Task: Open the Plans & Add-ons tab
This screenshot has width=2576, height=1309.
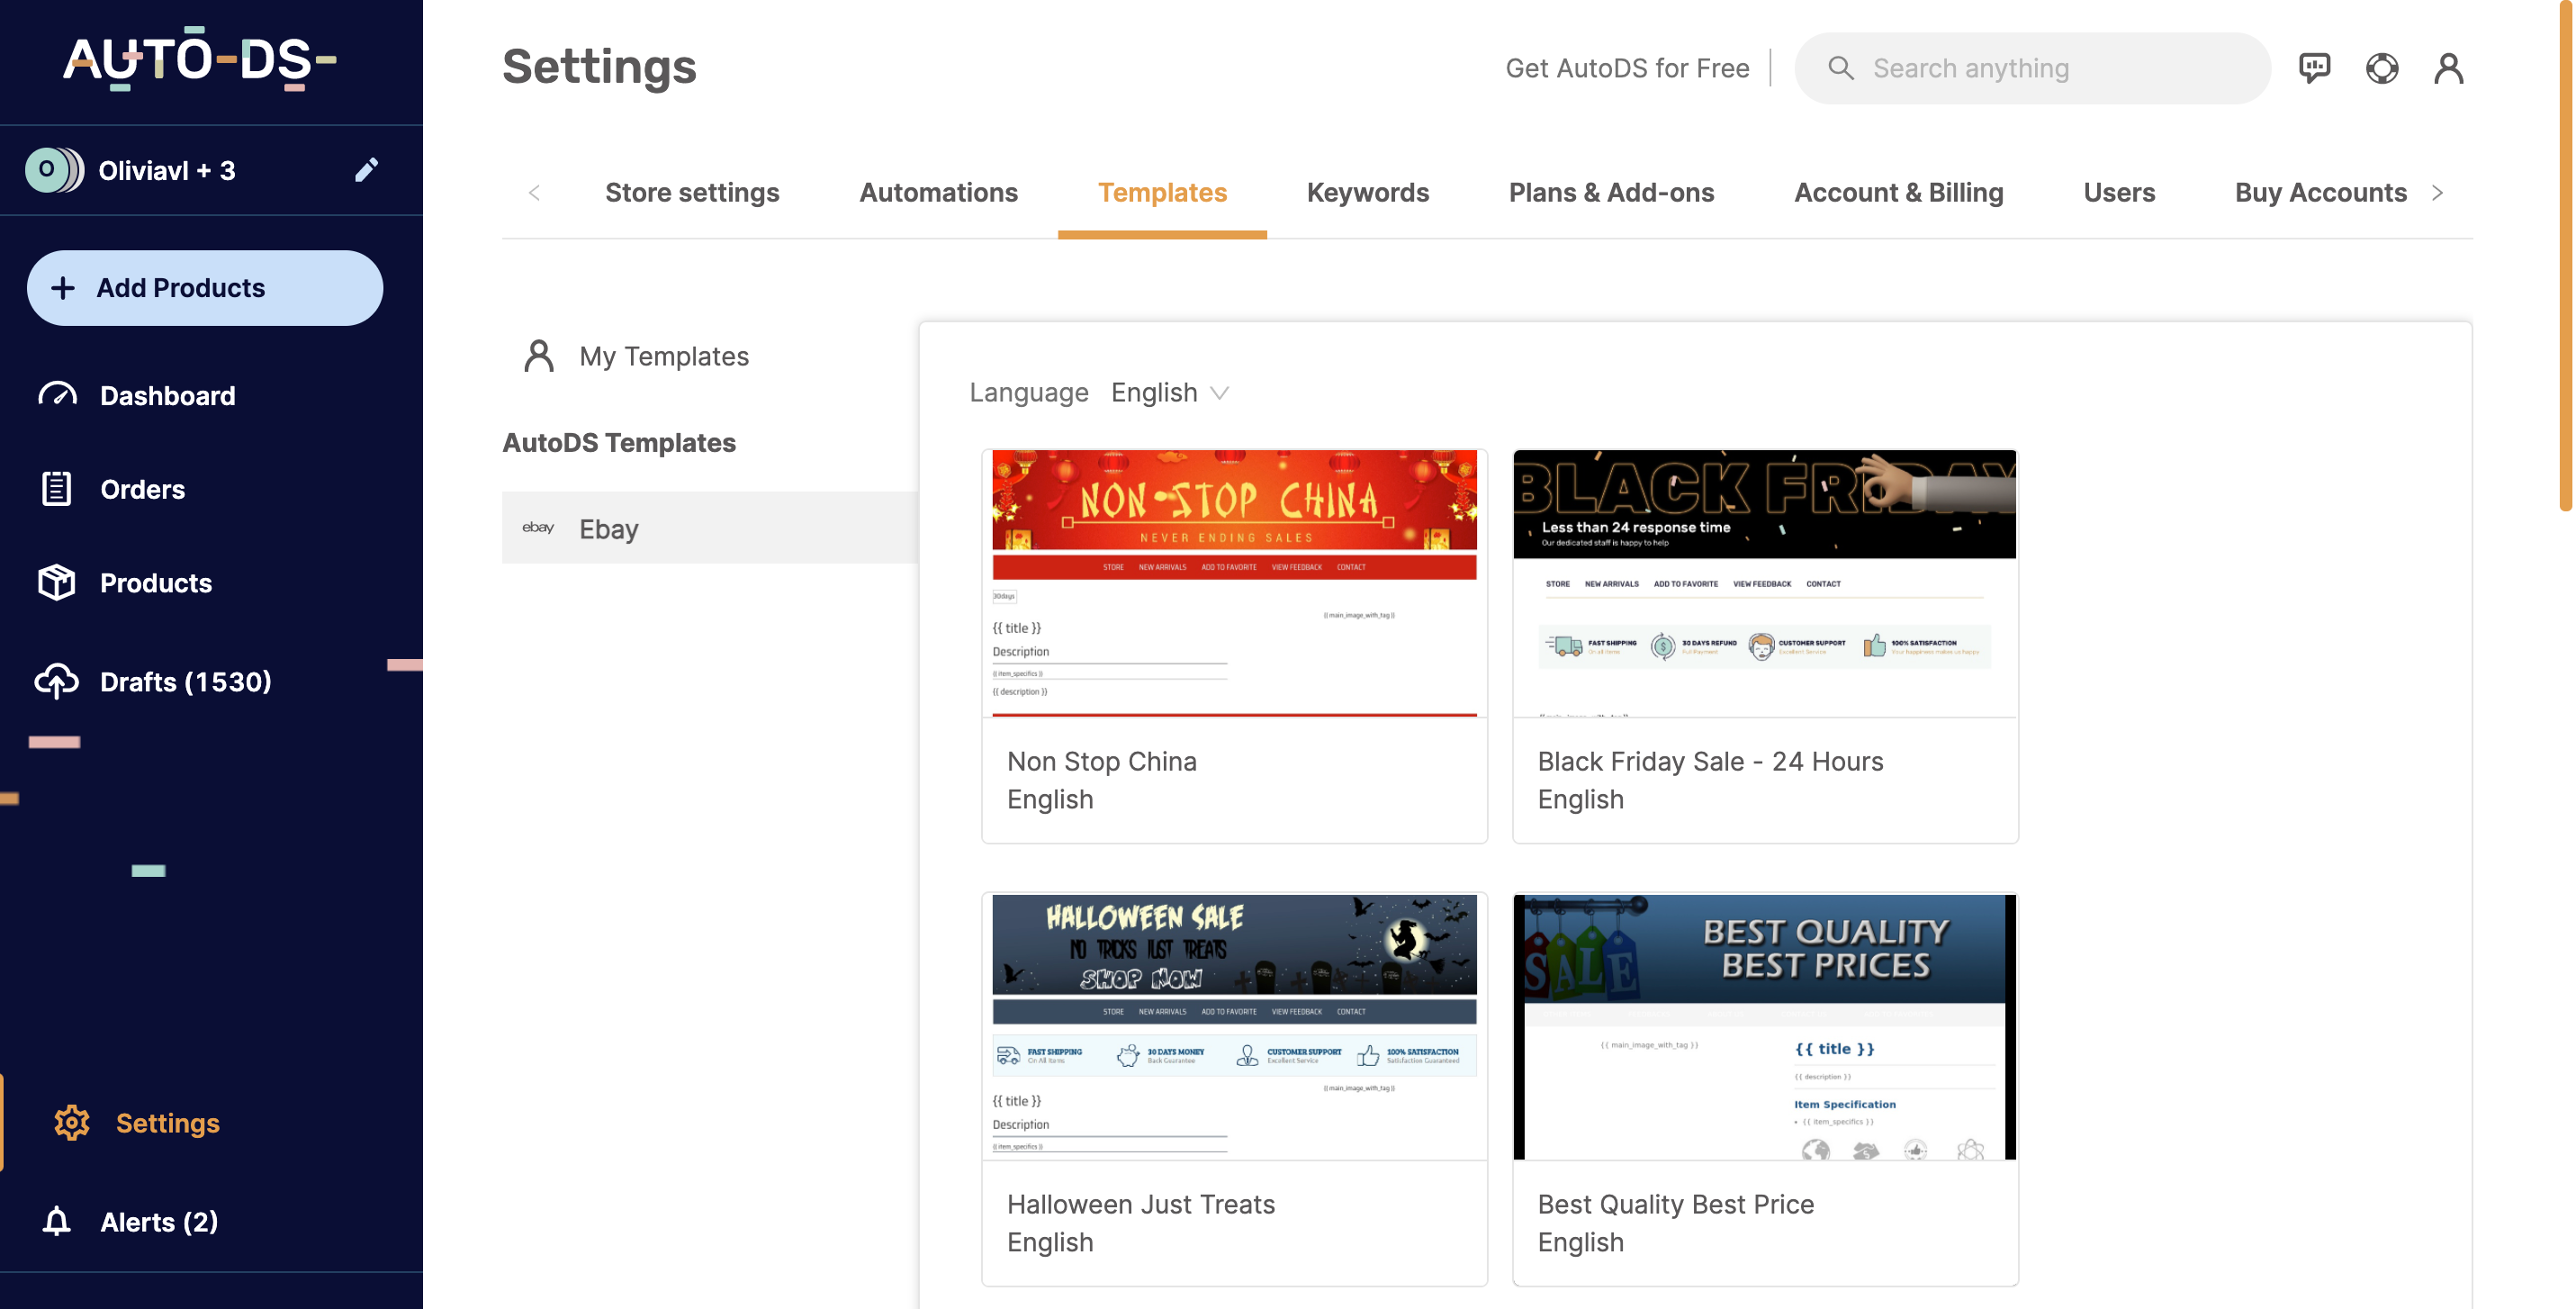Action: coord(1611,193)
